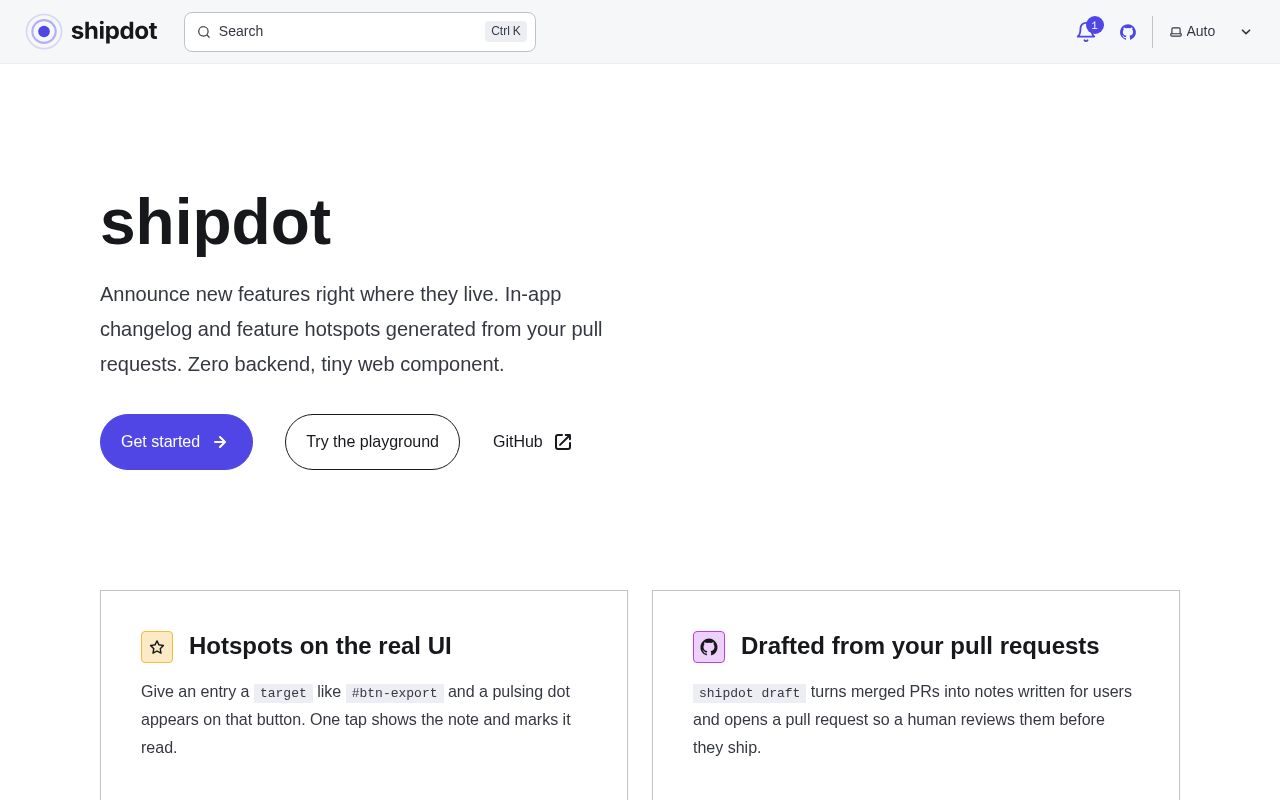The width and height of the screenshot is (1280, 800).
Task: Click the 'target' code snippet
Action: point(283,693)
